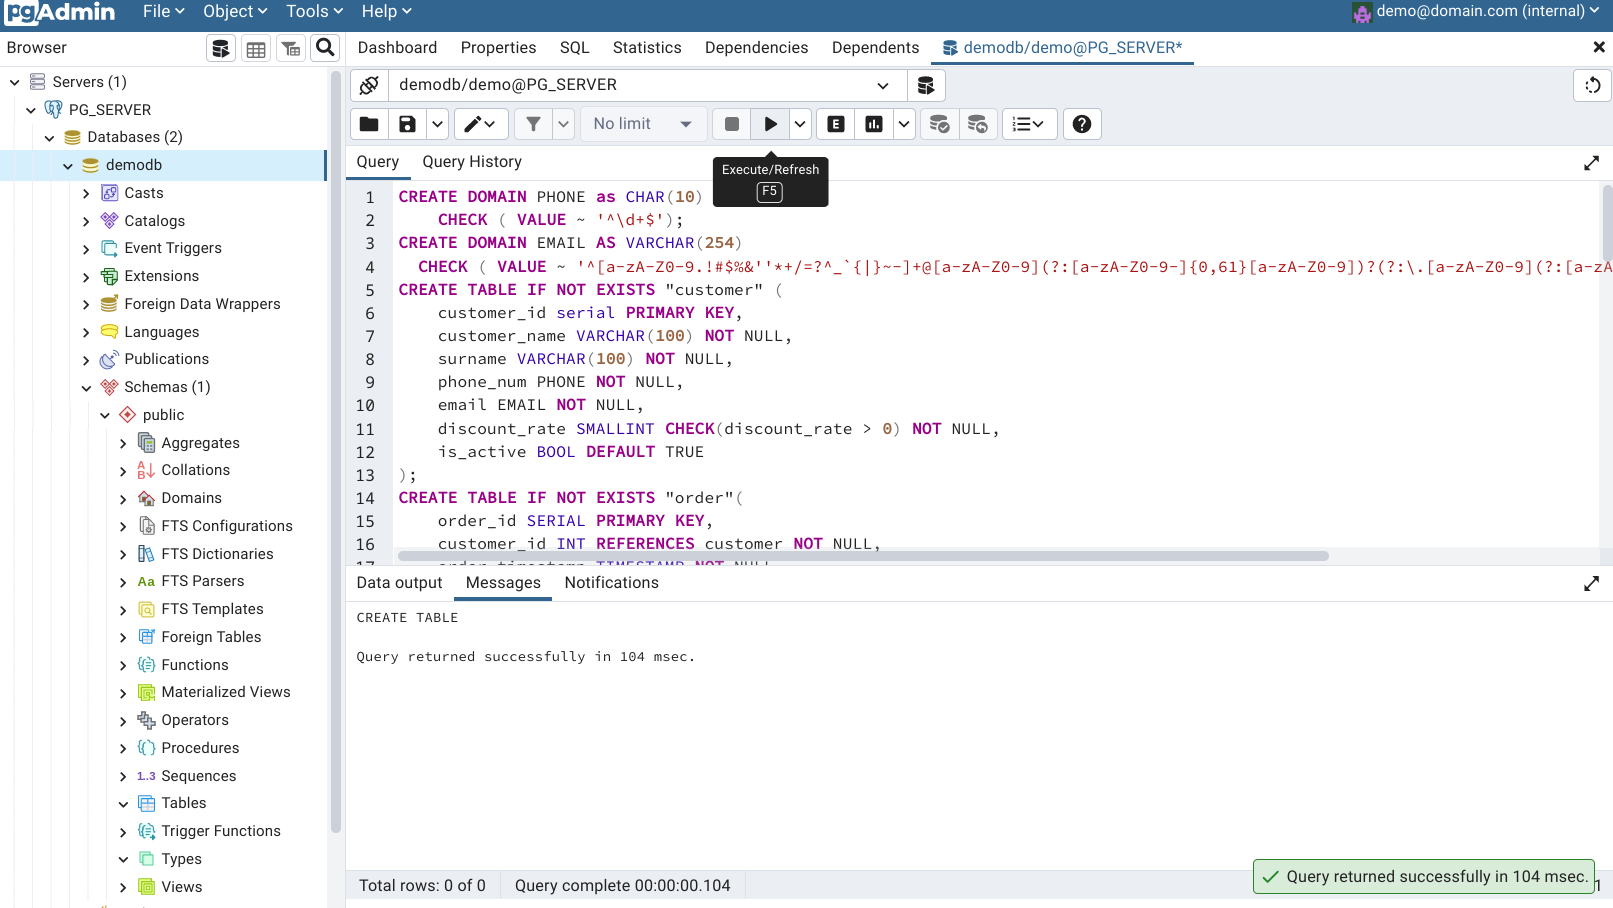This screenshot has width=1613, height=908.
Task: Open the No limit rows dropdown
Action: [643, 124]
